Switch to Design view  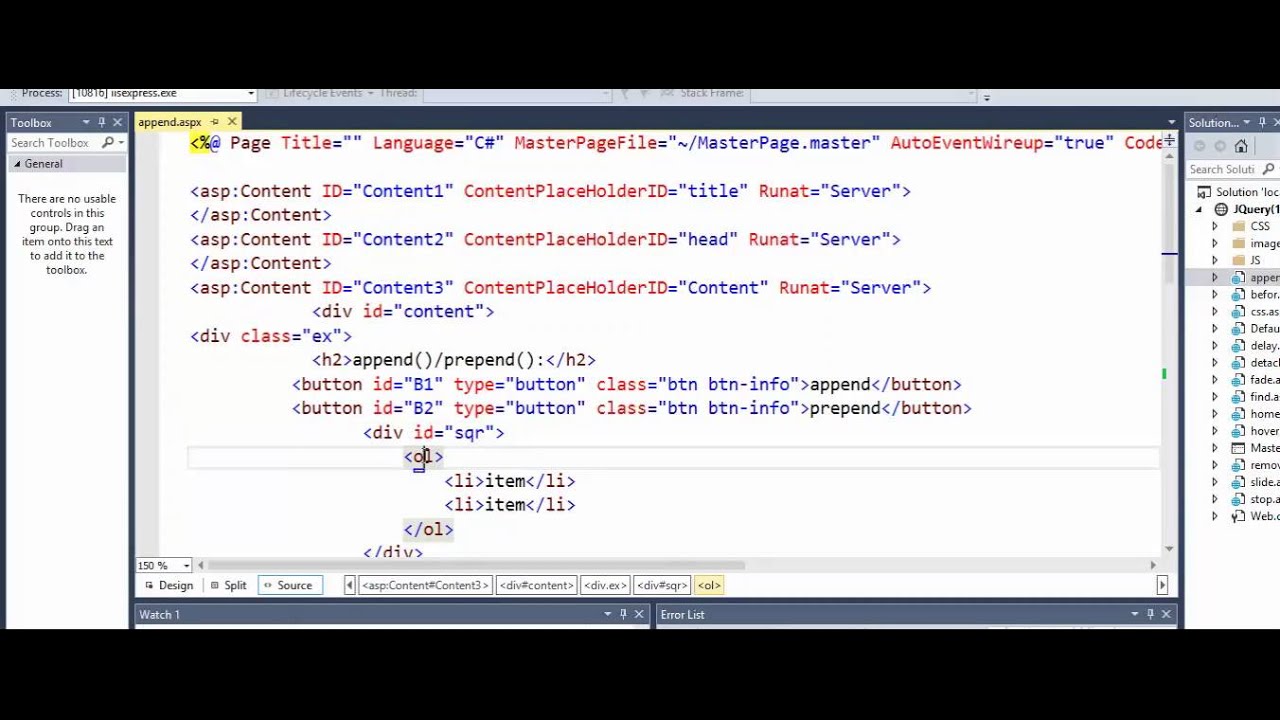(168, 585)
